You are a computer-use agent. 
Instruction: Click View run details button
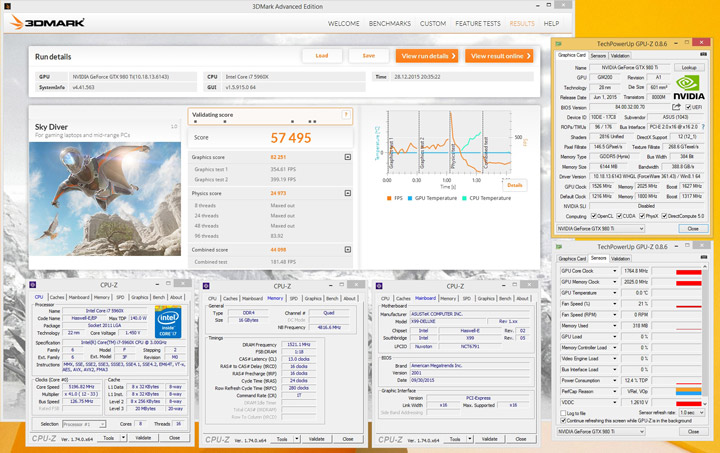pos(427,56)
